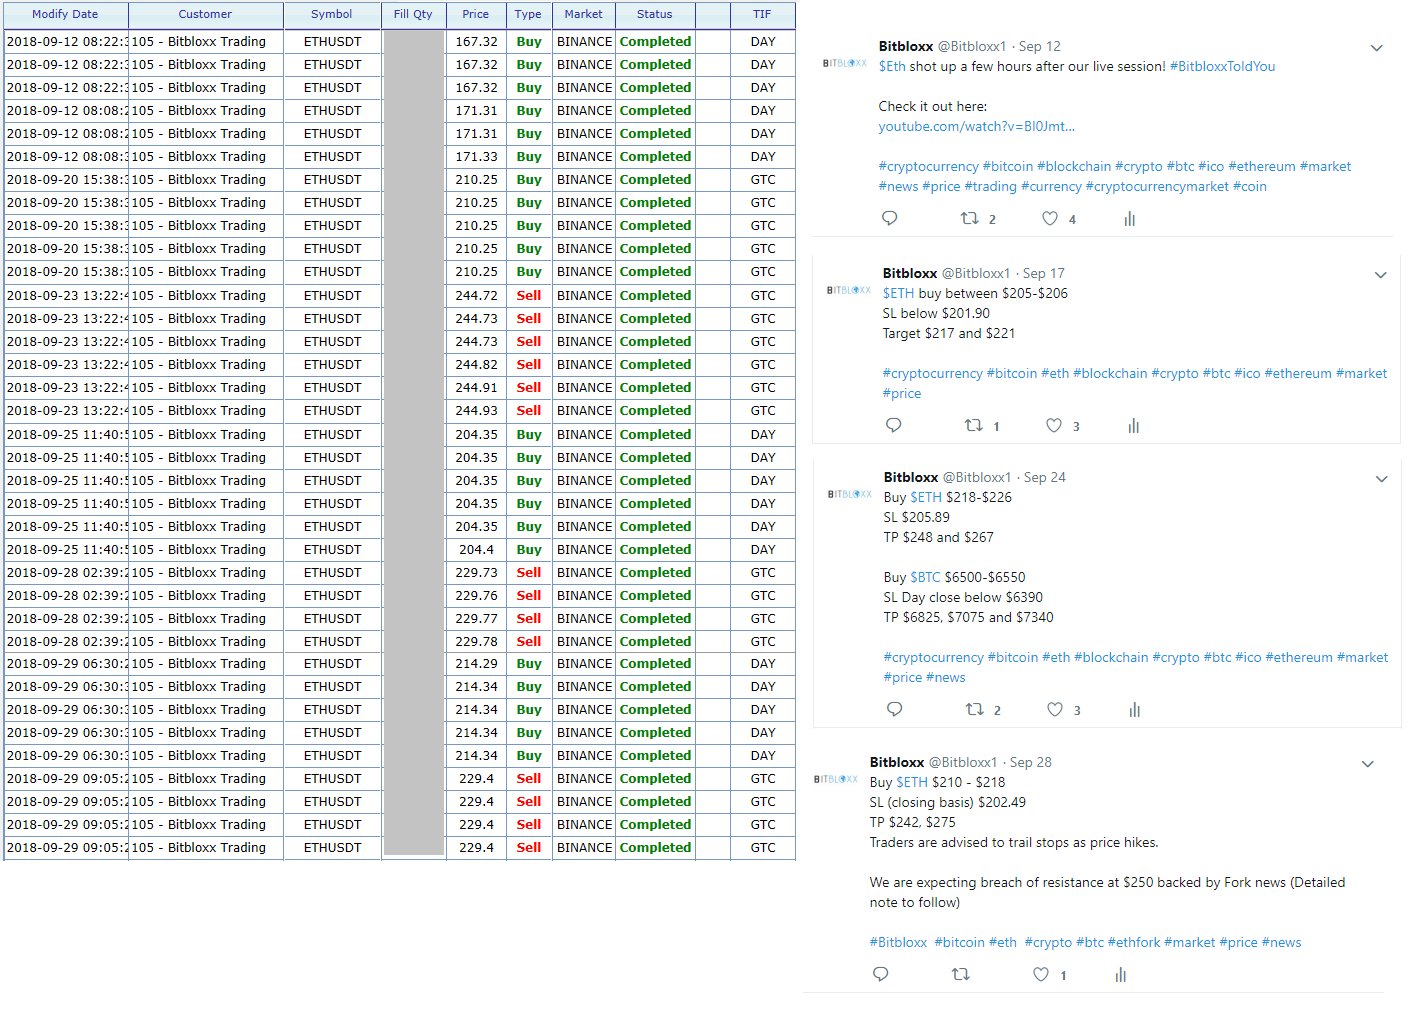Screen dimensions: 1418x1018
Task: Sort by the Customer column header
Action: (205, 15)
